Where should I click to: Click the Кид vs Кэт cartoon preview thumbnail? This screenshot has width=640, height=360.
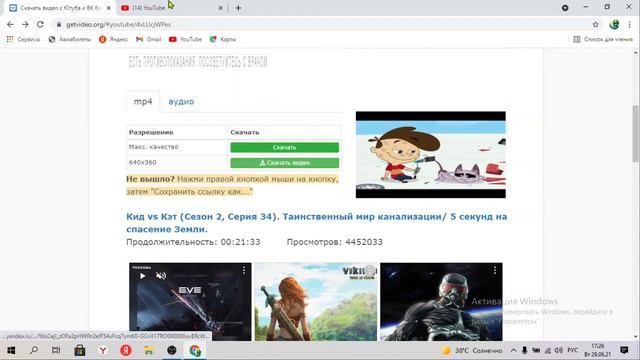coord(431,155)
